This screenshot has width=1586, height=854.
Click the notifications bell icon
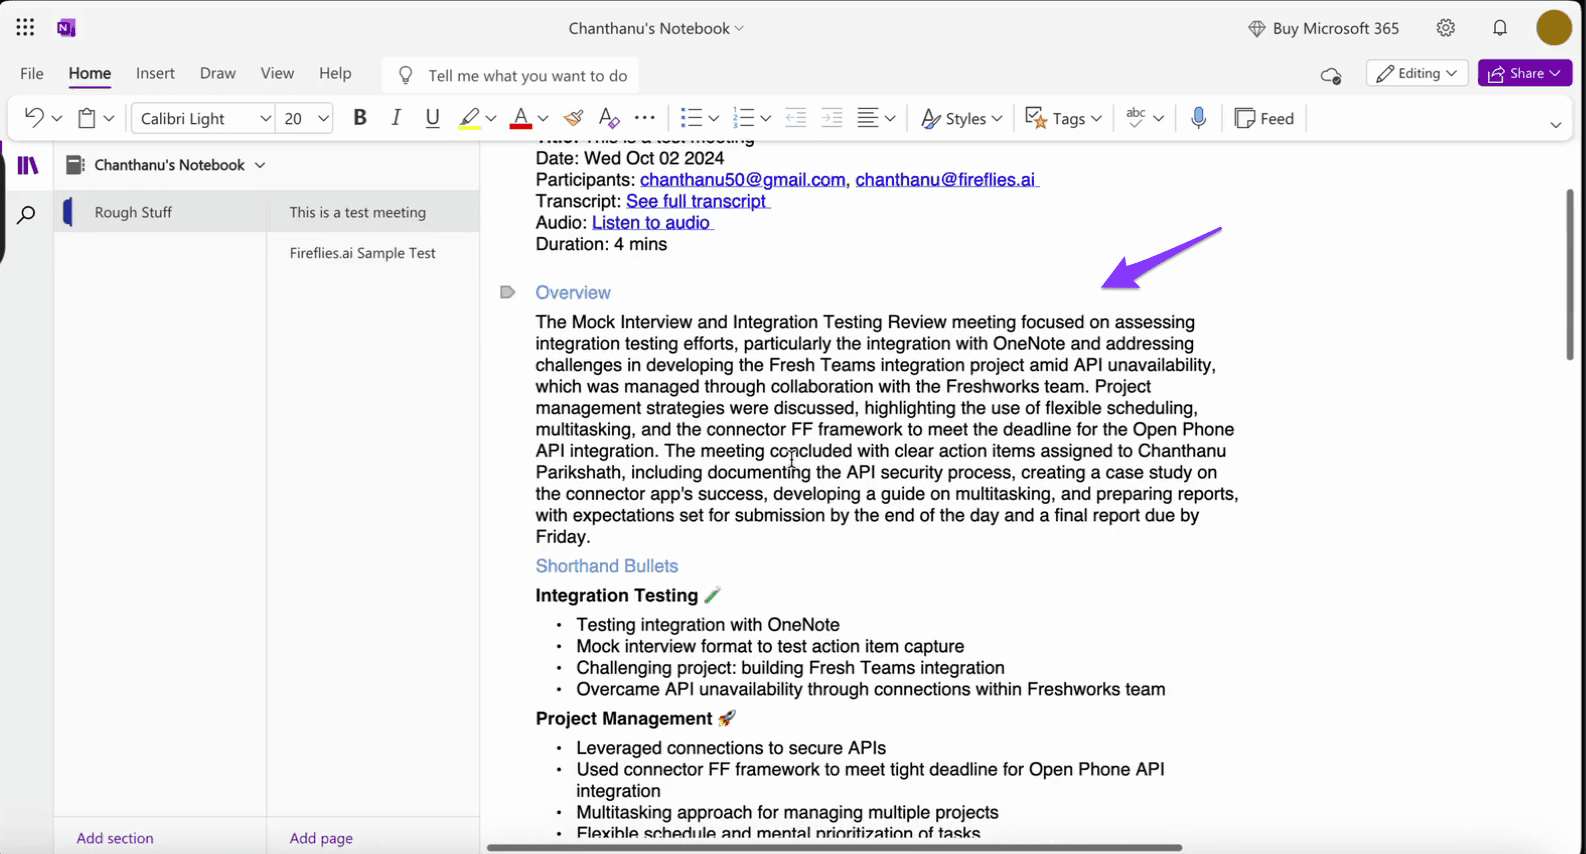tap(1500, 28)
